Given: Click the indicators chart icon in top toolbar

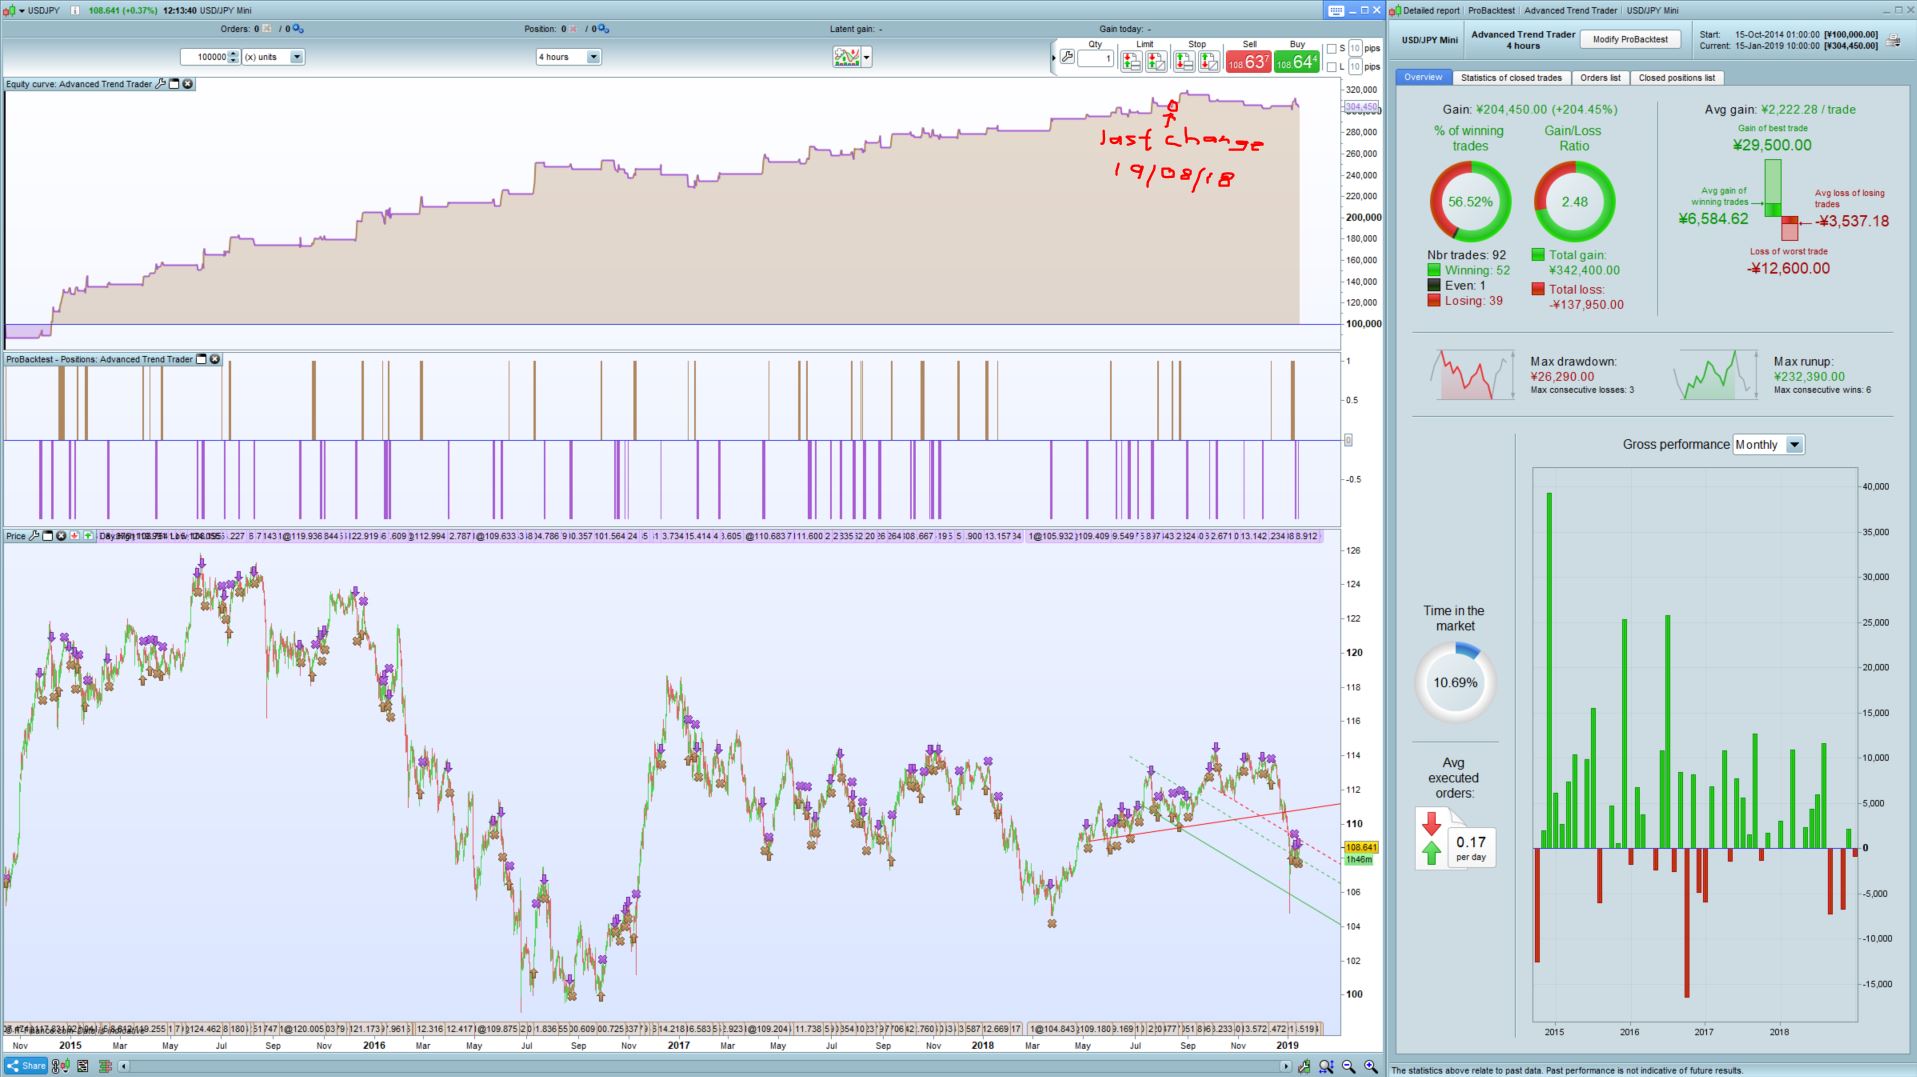Looking at the screenshot, I should pos(846,57).
